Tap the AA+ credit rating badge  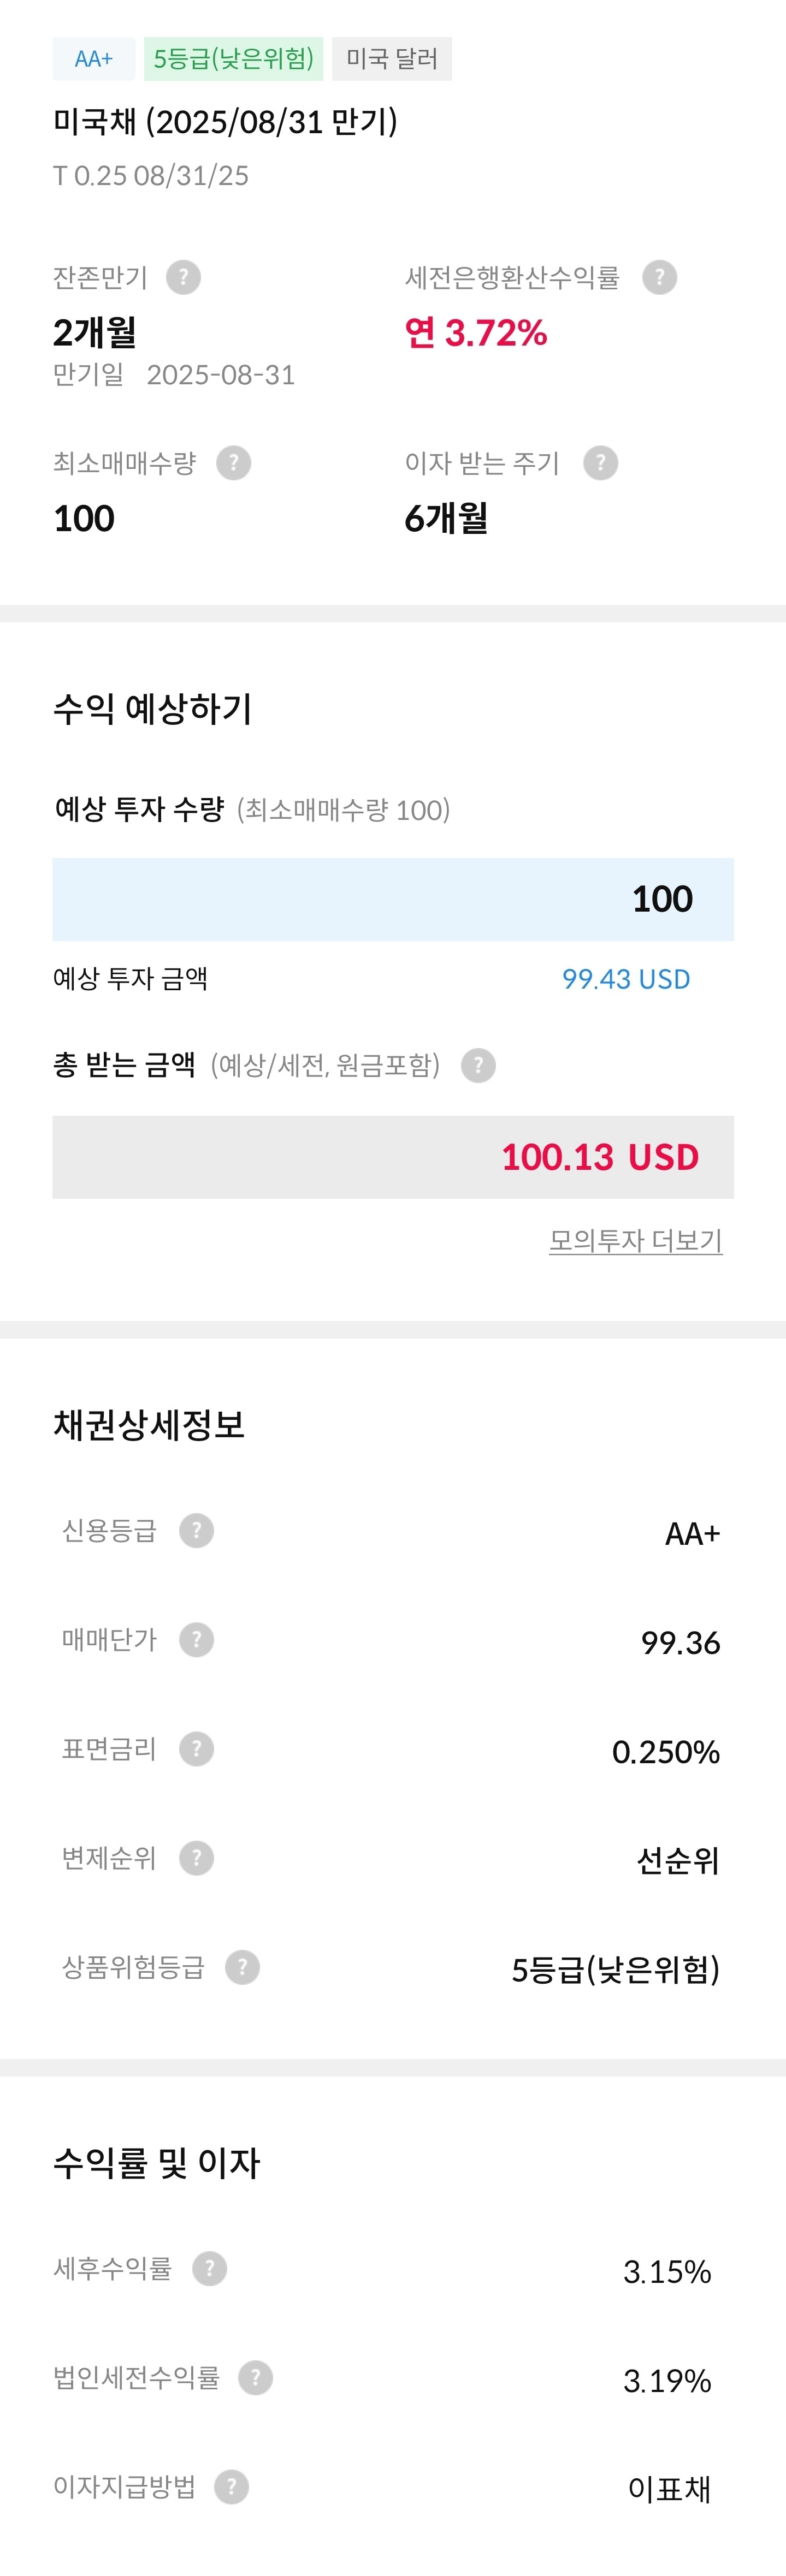94,59
